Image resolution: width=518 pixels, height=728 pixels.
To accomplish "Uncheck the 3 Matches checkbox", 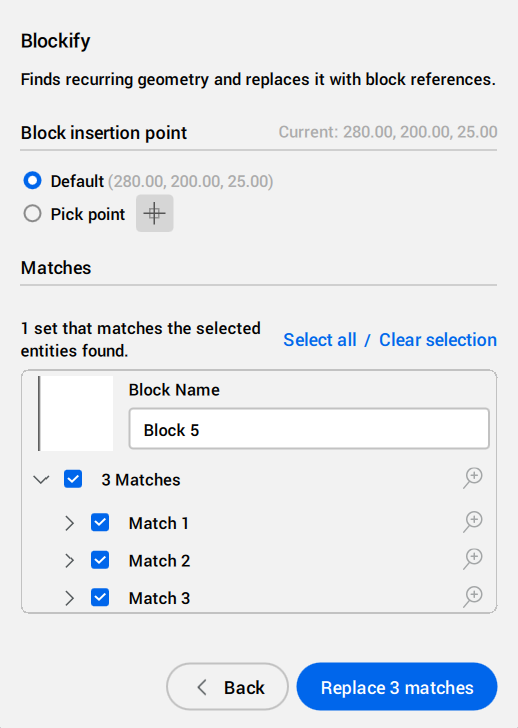I will tap(73, 479).
